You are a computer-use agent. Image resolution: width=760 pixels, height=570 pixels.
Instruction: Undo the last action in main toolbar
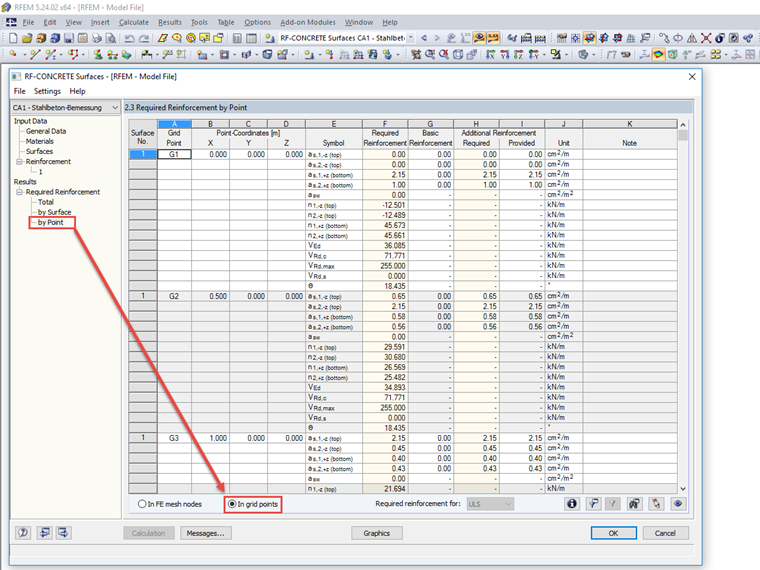129,38
